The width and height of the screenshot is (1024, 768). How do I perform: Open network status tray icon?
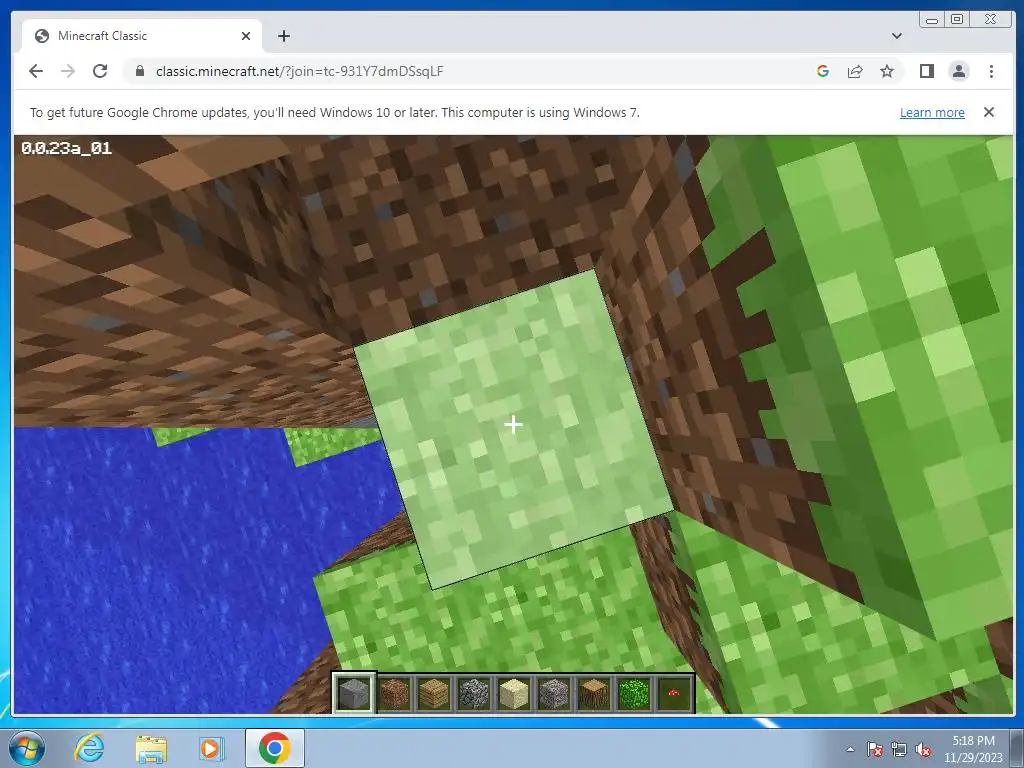[x=899, y=749]
